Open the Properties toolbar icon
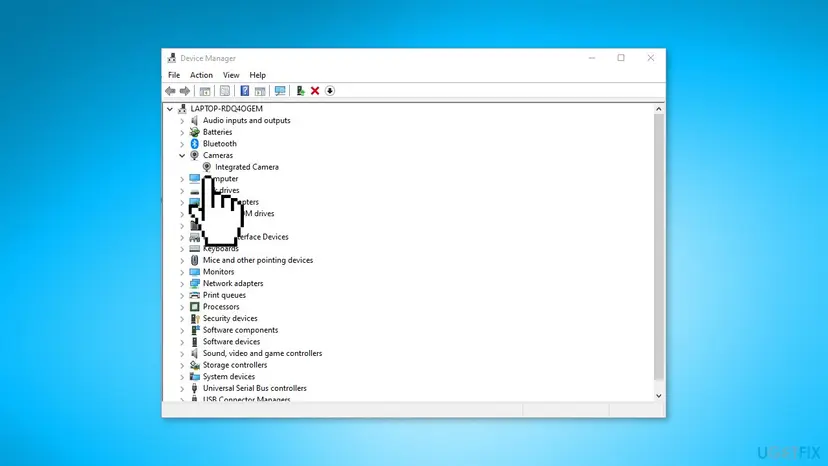This screenshot has width=828, height=466. pyautogui.click(x=225, y=91)
